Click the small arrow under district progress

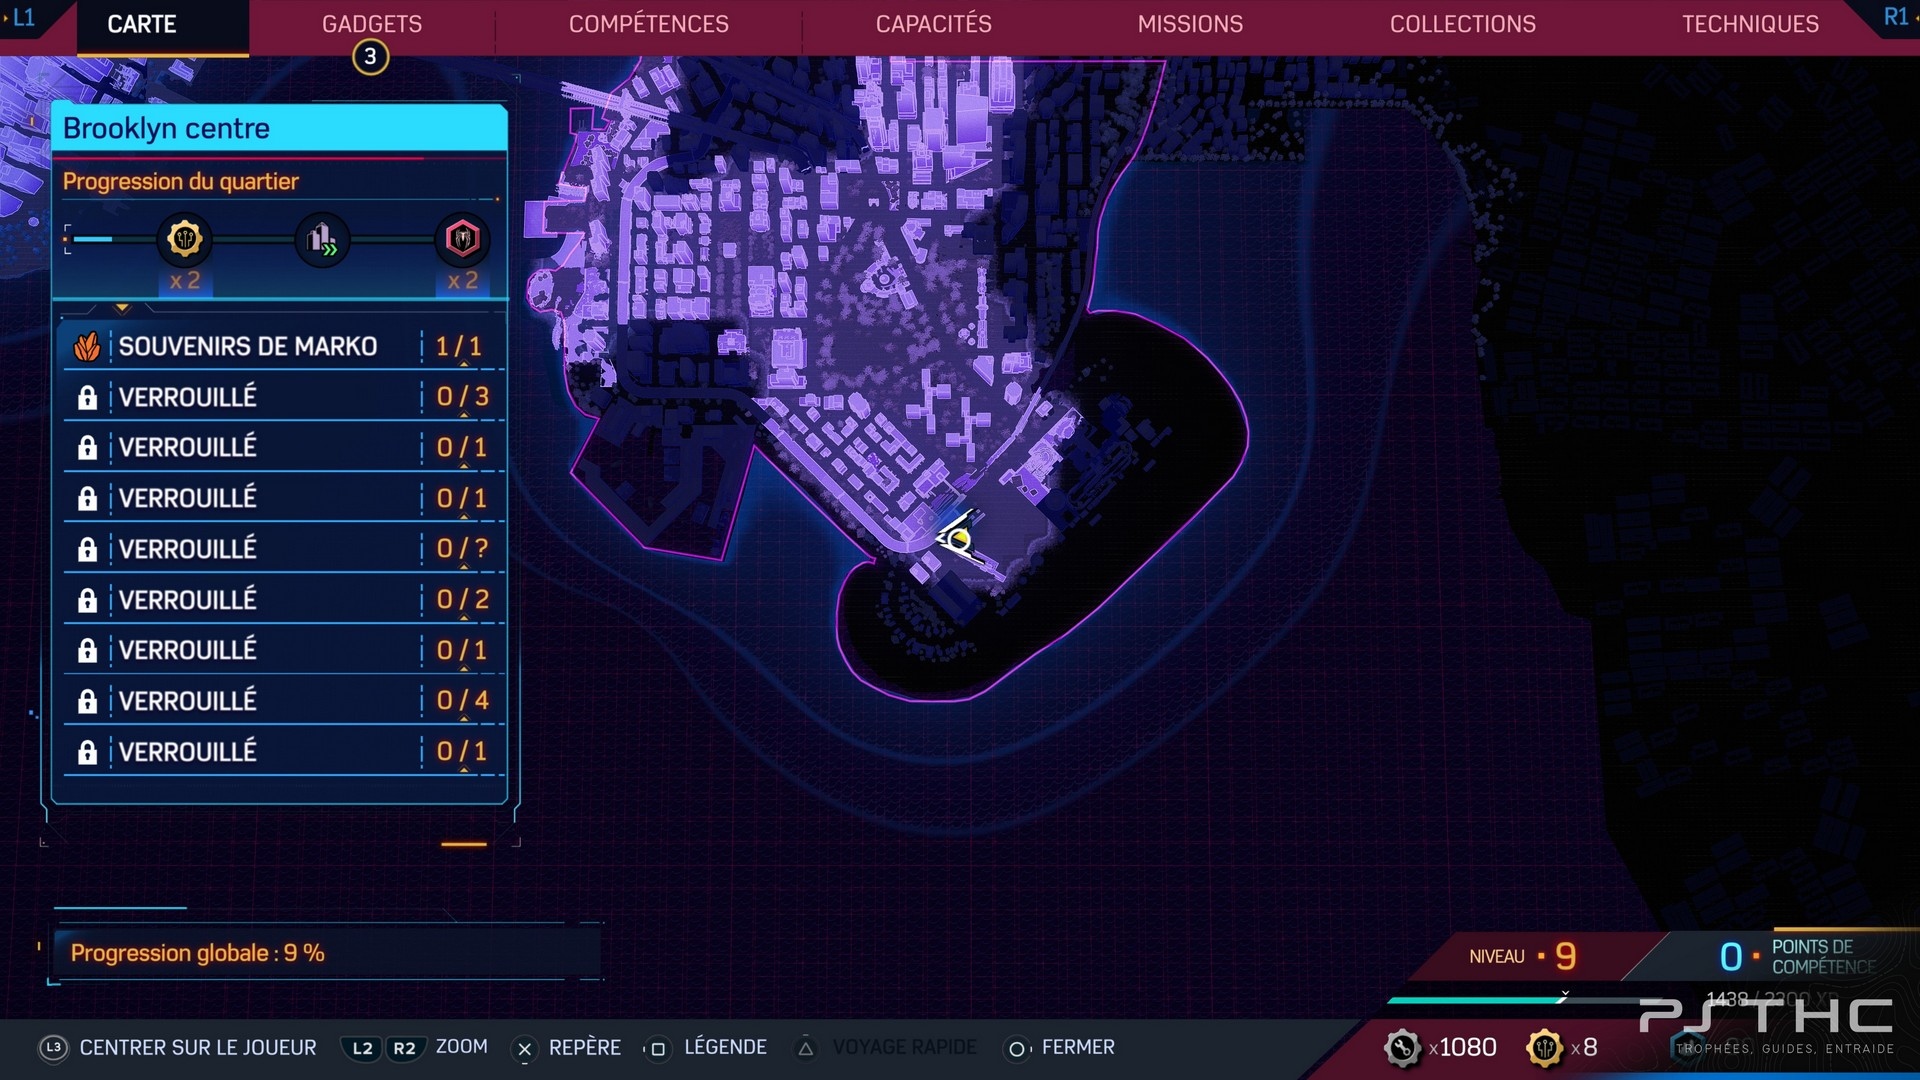[x=122, y=308]
